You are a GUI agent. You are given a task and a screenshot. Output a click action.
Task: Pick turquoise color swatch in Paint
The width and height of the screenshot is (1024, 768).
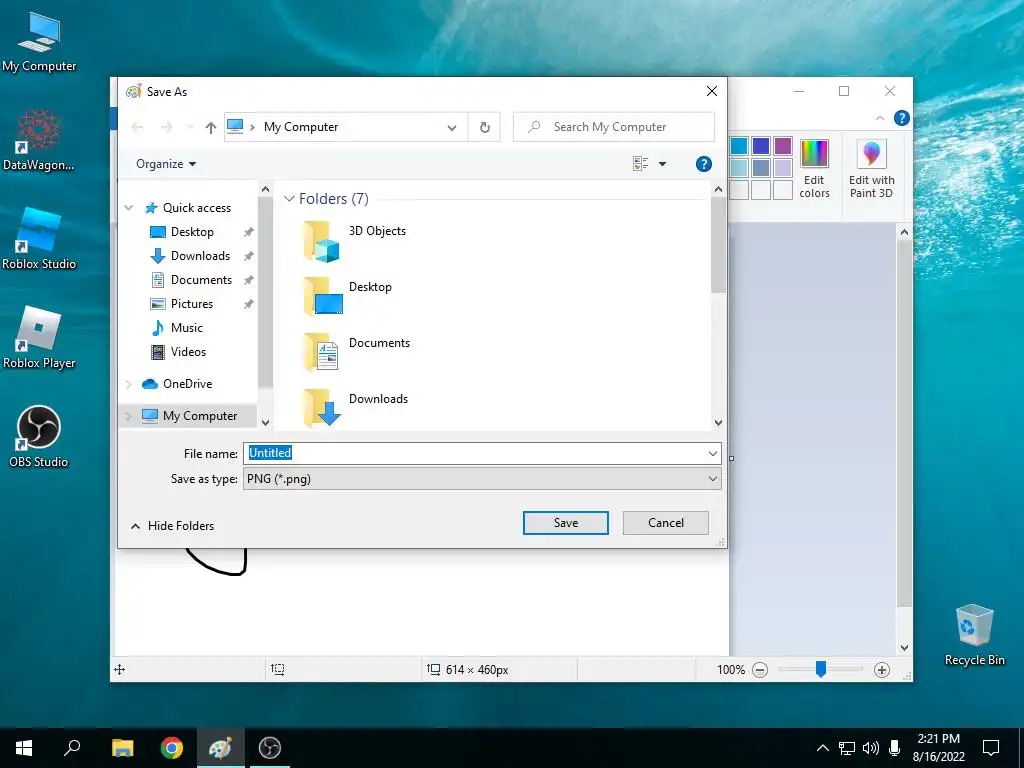pos(739,146)
